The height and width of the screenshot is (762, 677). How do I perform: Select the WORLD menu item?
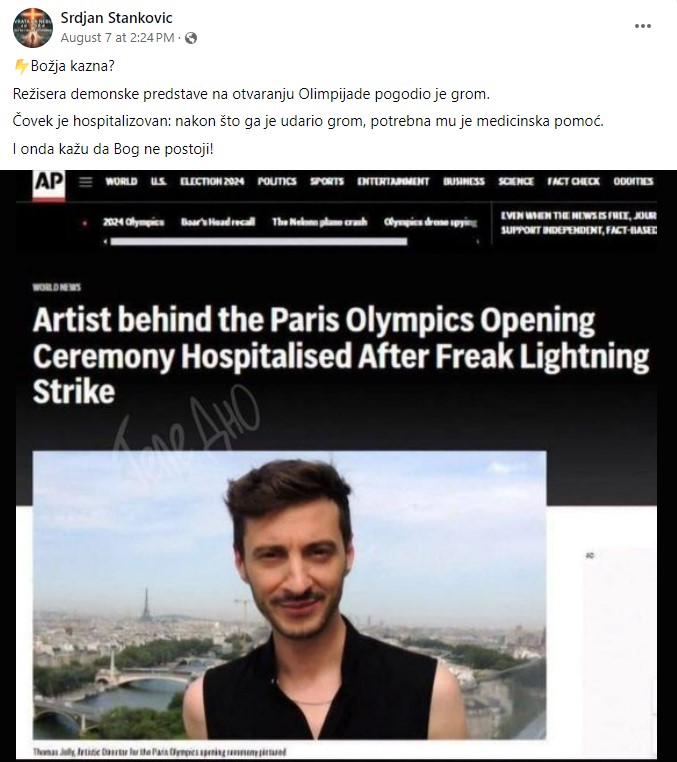tap(122, 181)
